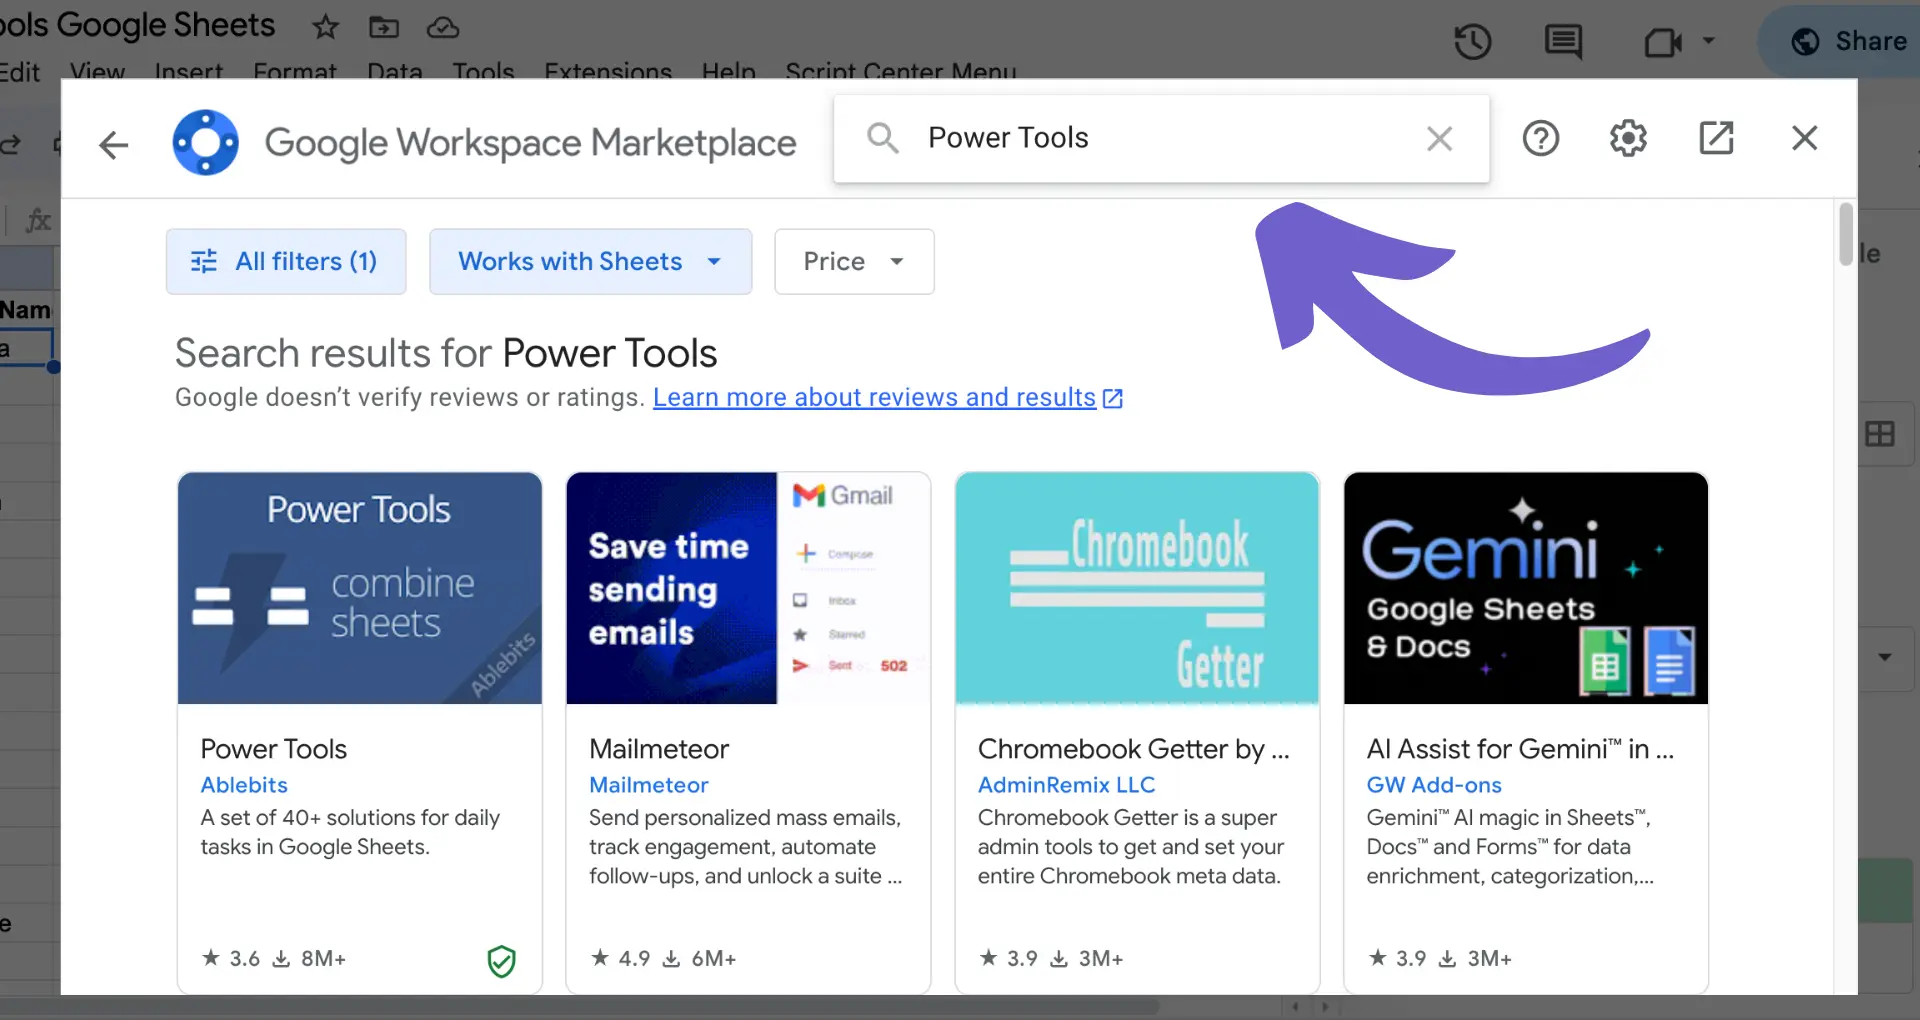The image size is (1920, 1020).
Task: Click Mailmeteor 6M+ downloads count
Action: point(700,959)
